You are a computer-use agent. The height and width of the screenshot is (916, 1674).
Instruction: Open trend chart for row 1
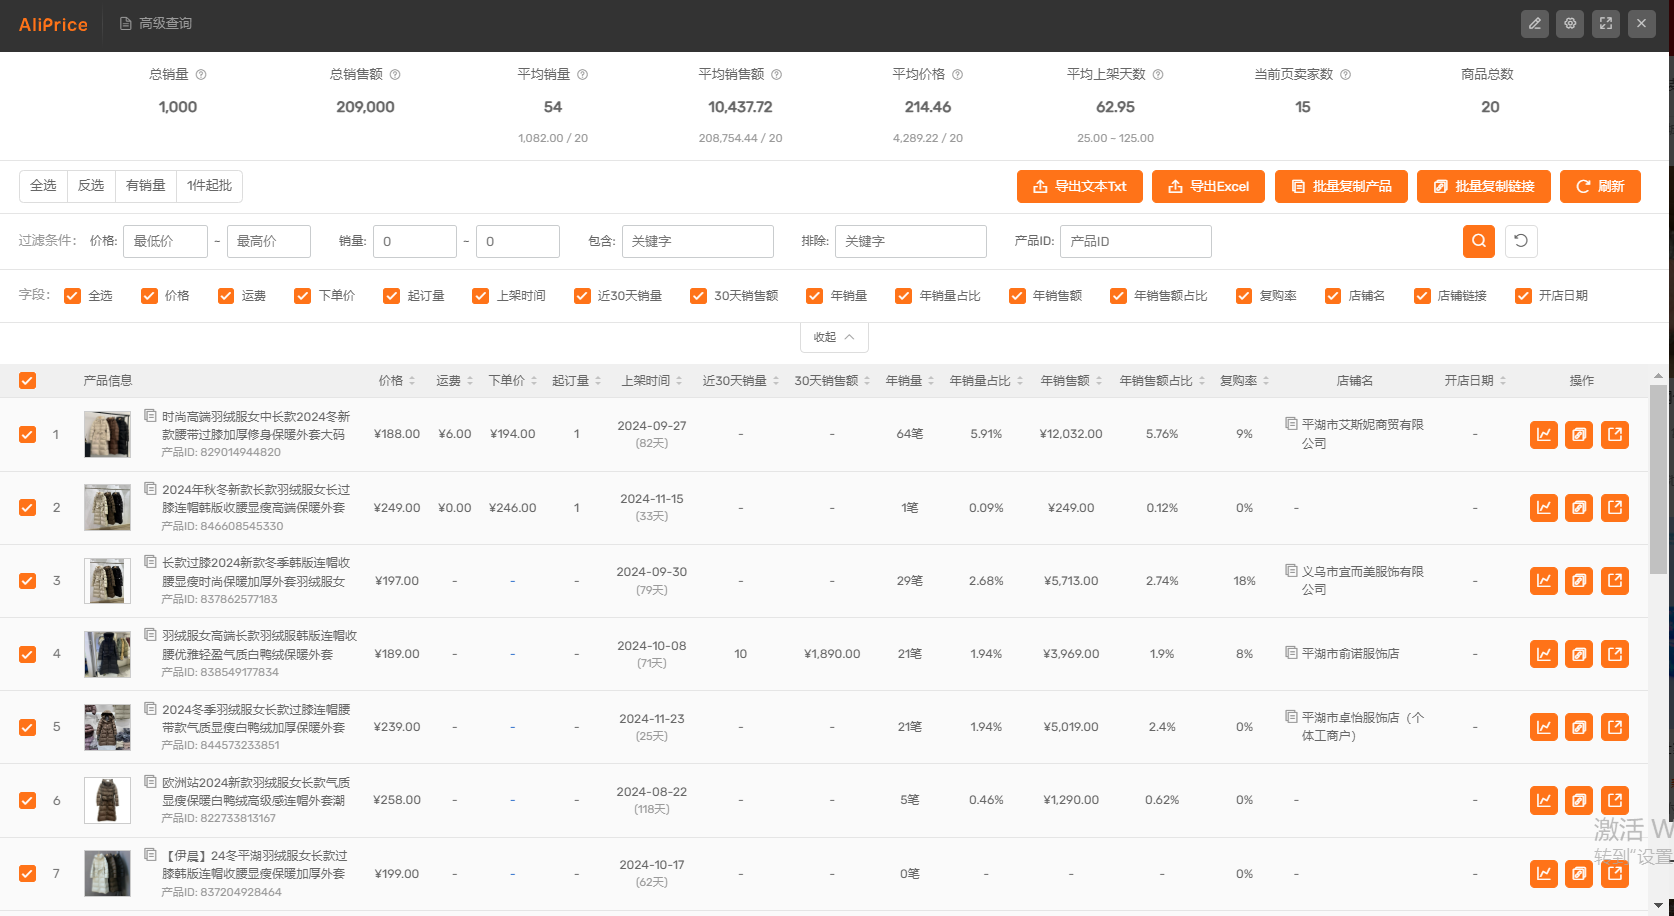point(1544,434)
